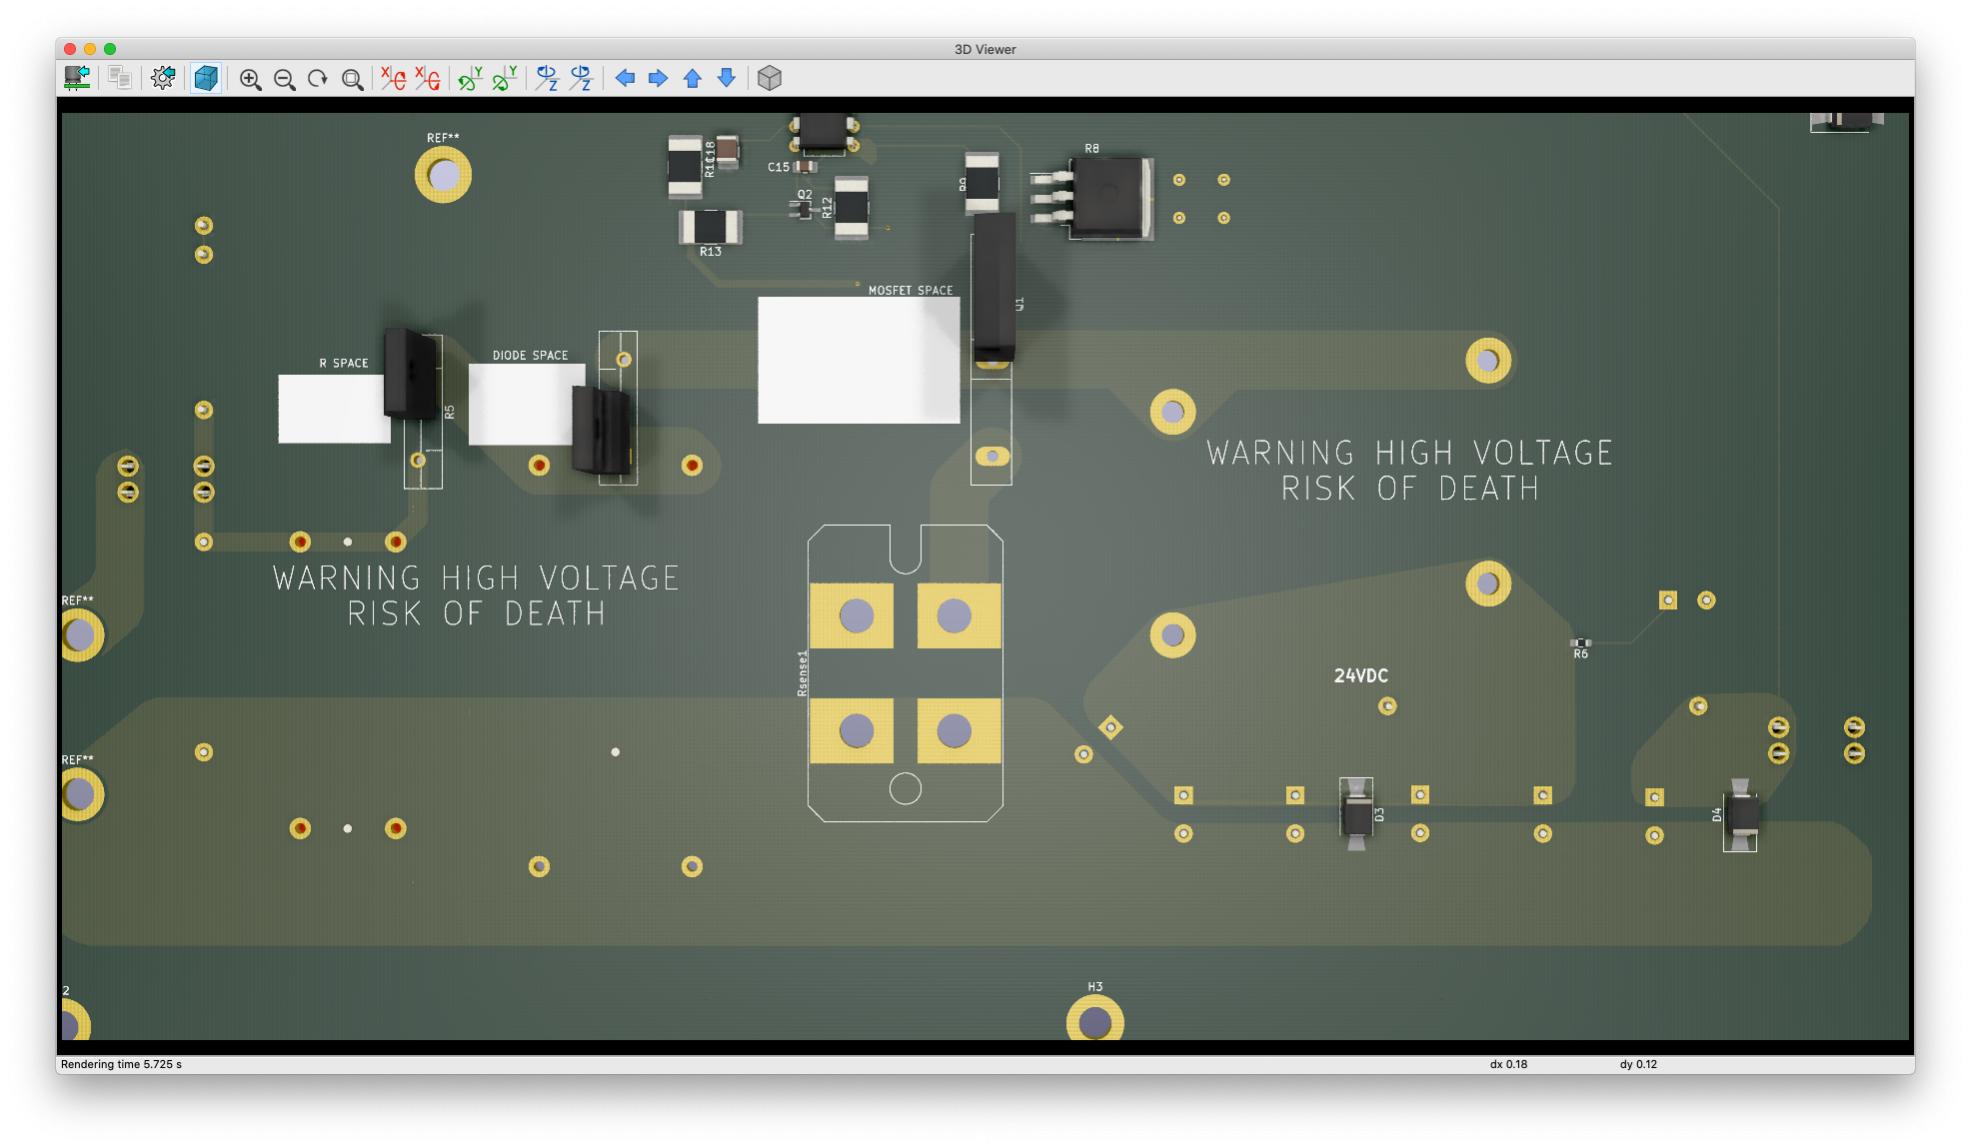This screenshot has height=1148, width=1971.
Task: Click the white MOSFET SPACE rectangle
Action: pyautogui.click(x=858, y=360)
